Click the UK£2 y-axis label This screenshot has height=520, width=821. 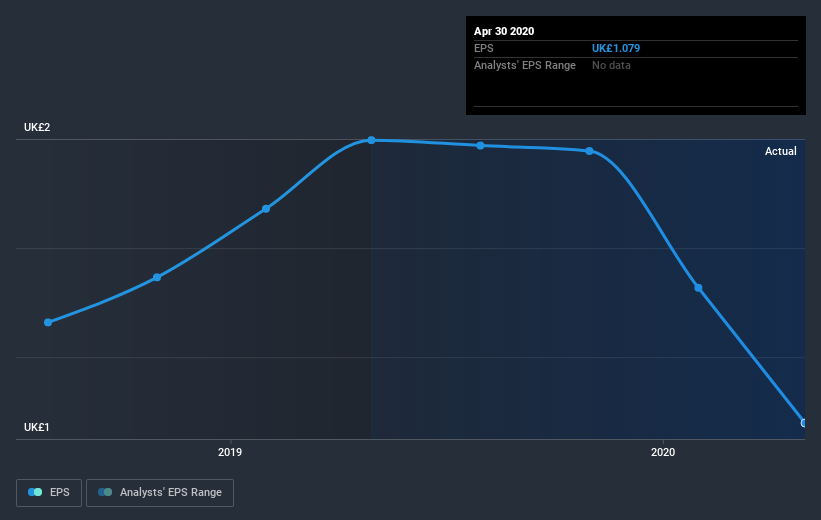pos(37,127)
